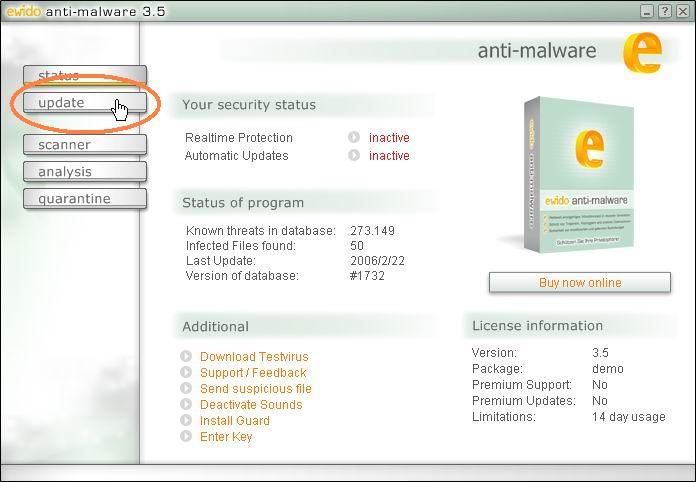Viewport: 696px width, 482px height.
Task: Click the Premium Support value No
Action: click(x=600, y=385)
